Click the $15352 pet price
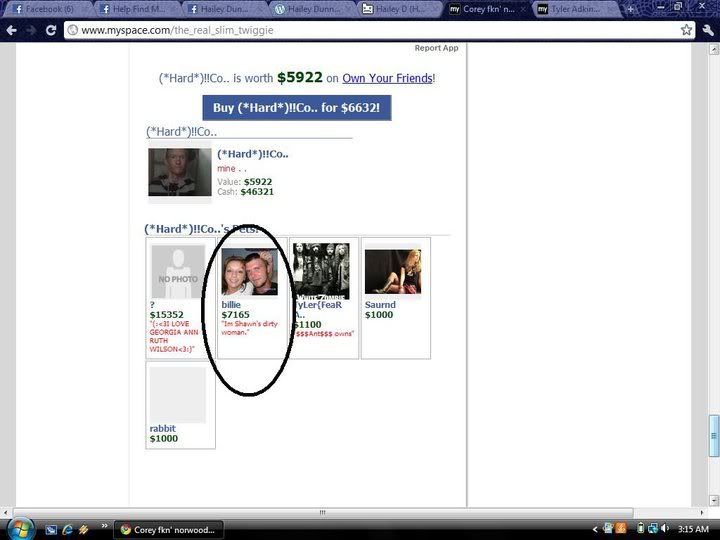 pos(166,315)
